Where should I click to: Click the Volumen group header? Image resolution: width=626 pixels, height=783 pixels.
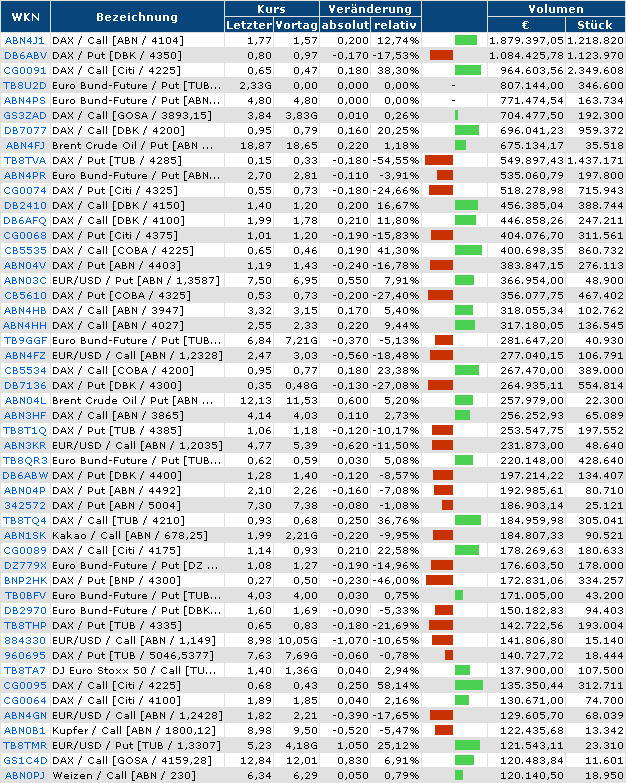[556, 9]
